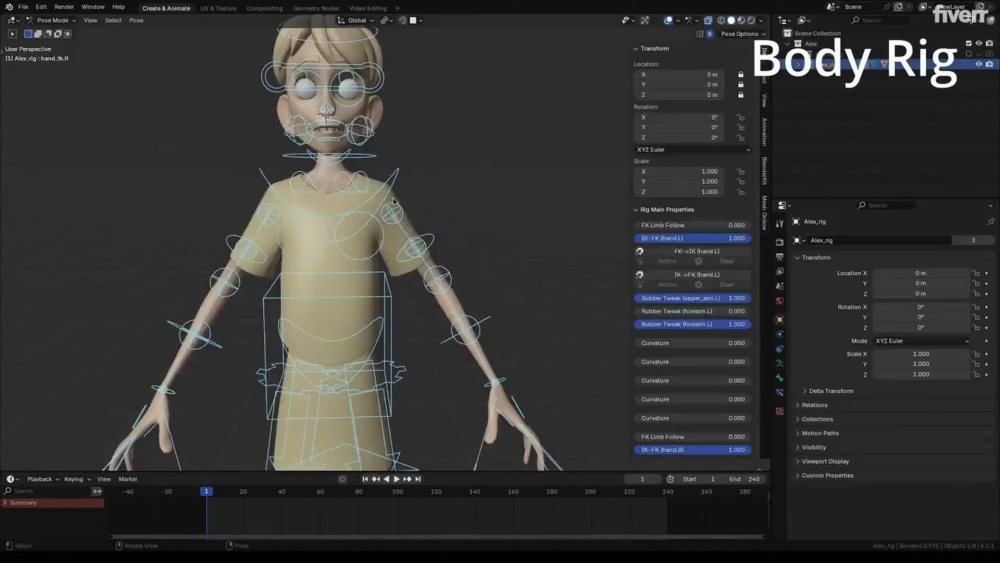Image resolution: width=1000 pixels, height=563 pixels.
Task: Choose solid viewport shading
Action: tap(732, 20)
